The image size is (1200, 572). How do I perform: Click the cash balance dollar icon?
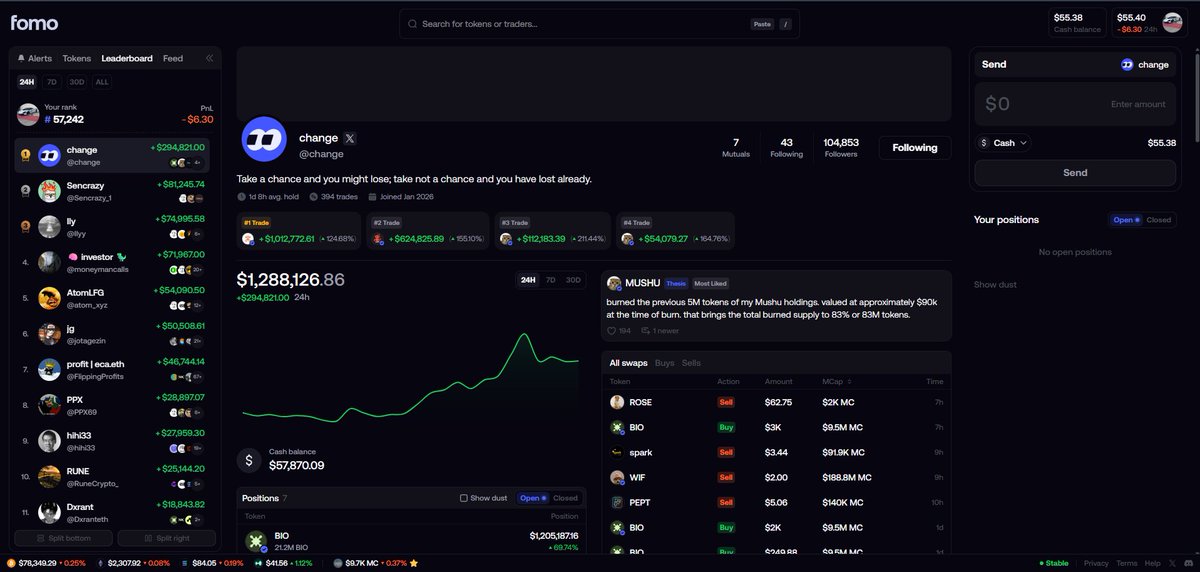[x=249, y=460]
